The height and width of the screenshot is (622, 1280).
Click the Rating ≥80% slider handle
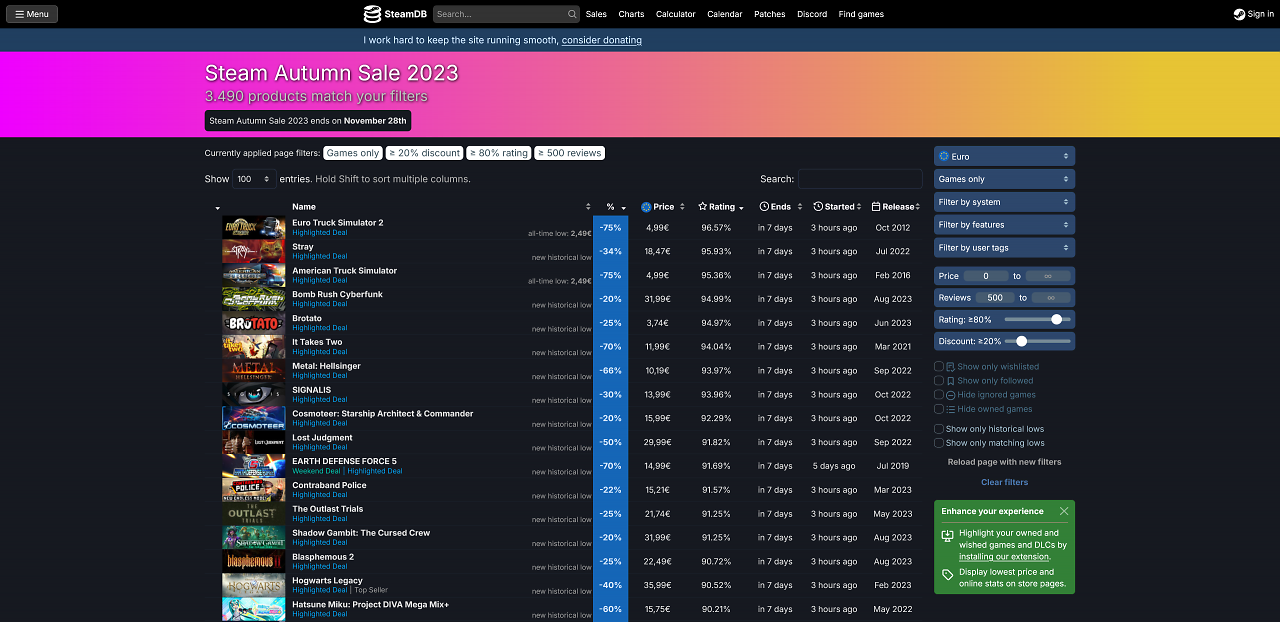(1057, 319)
